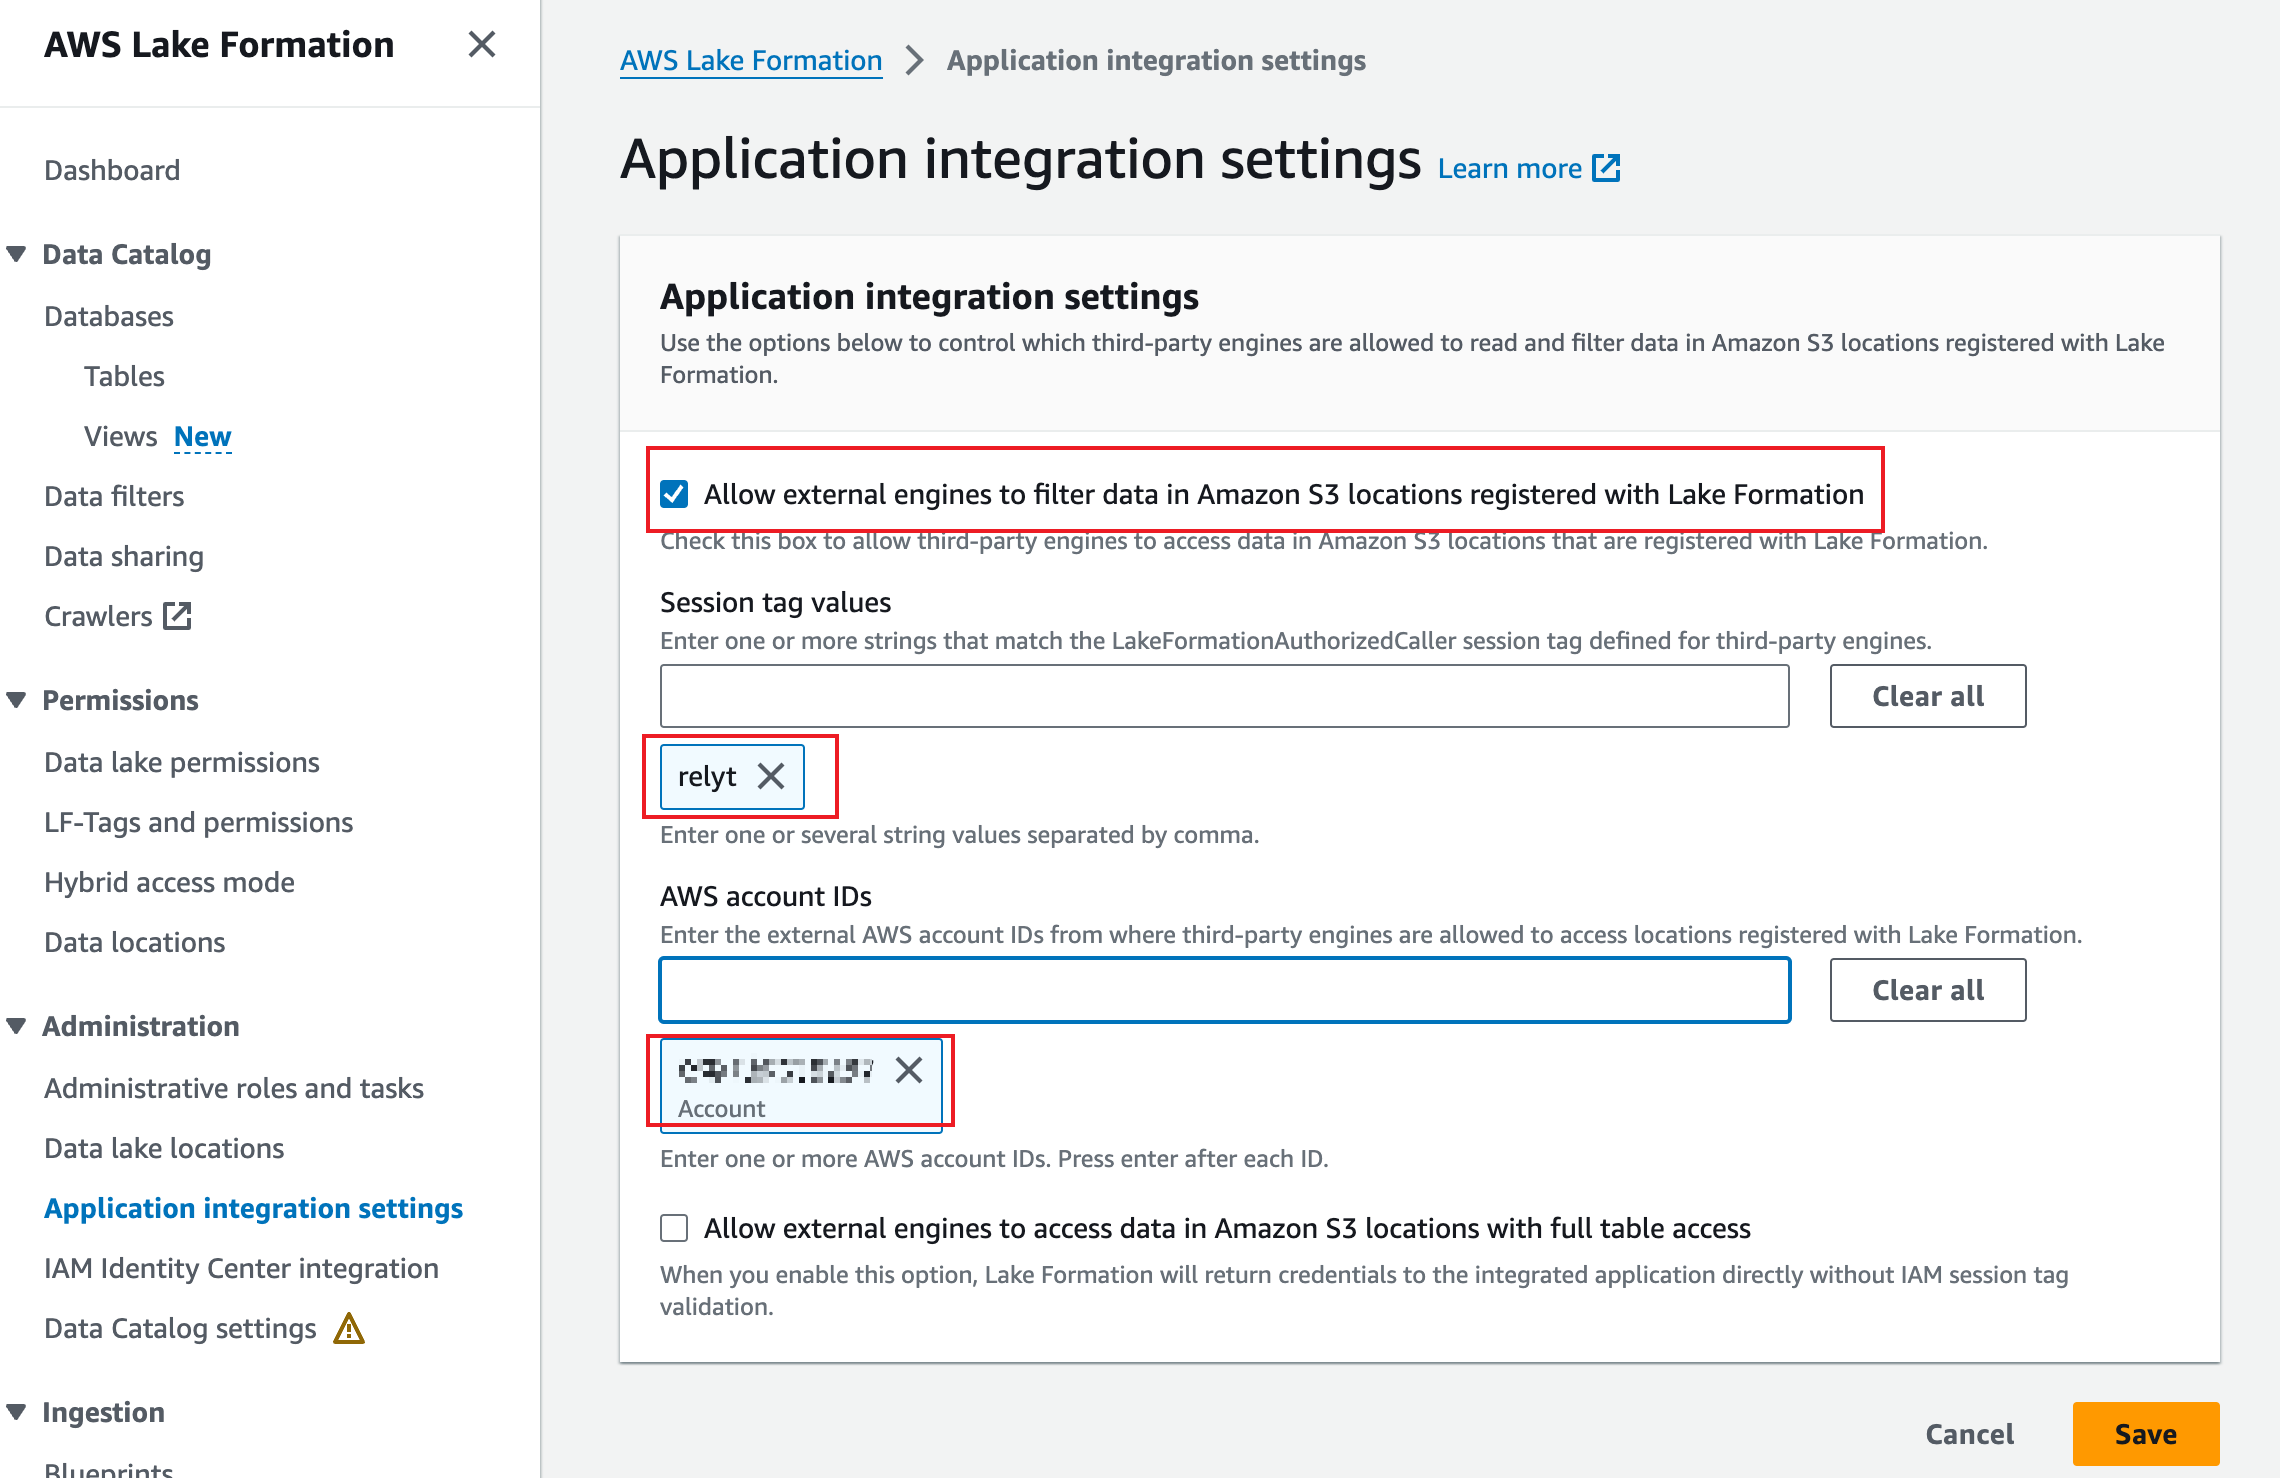Remove the AWS account ID token

tap(909, 1070)
